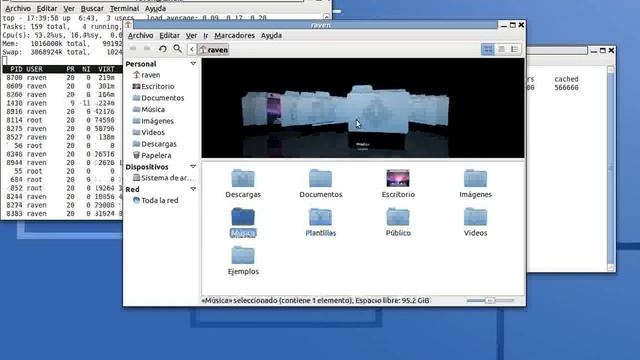Viewport: 640px width, 360px height.
Task: Open Archivo menu in file manager
Action: [x=140, y=36]
